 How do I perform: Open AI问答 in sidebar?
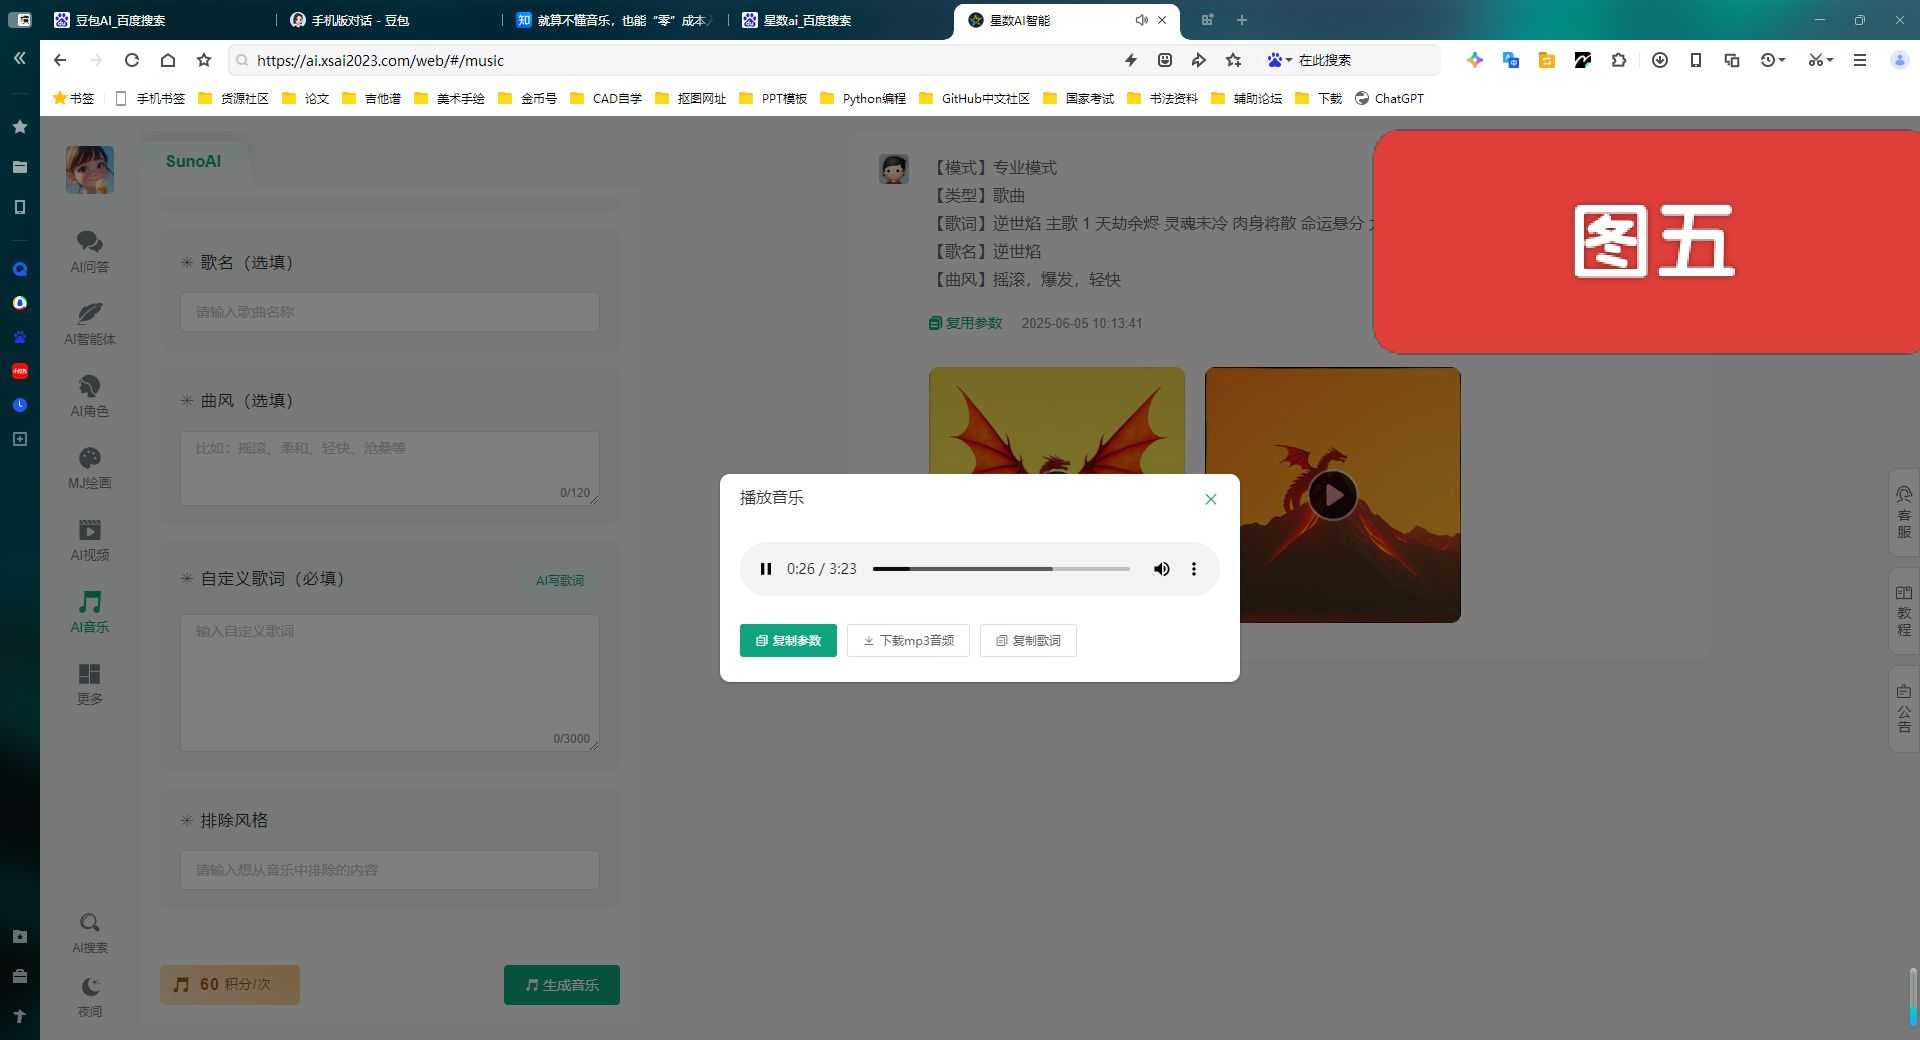click(90, 251)
